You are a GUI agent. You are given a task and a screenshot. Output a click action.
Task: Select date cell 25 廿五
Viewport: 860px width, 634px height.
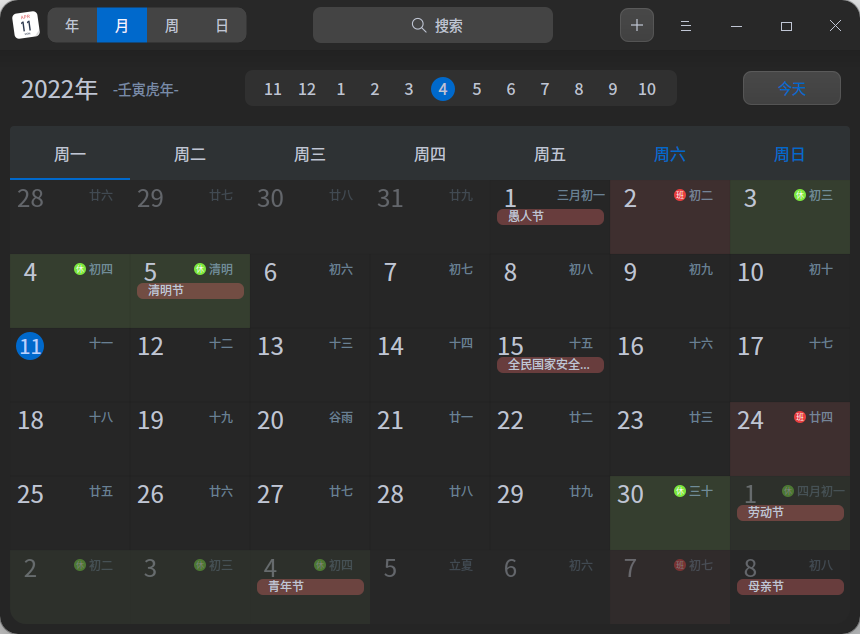70,513
